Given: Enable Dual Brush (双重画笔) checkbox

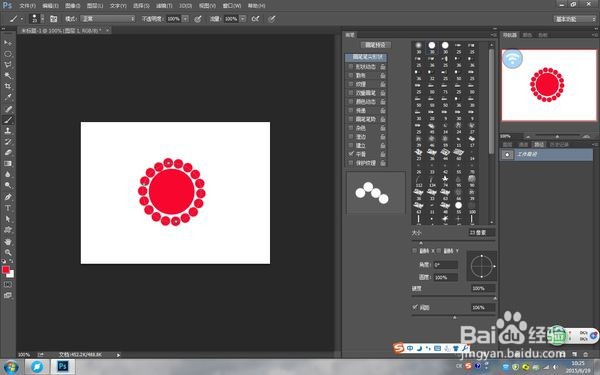Looking at the screenshot, I should pyautogui.click(x=351, y=93).
